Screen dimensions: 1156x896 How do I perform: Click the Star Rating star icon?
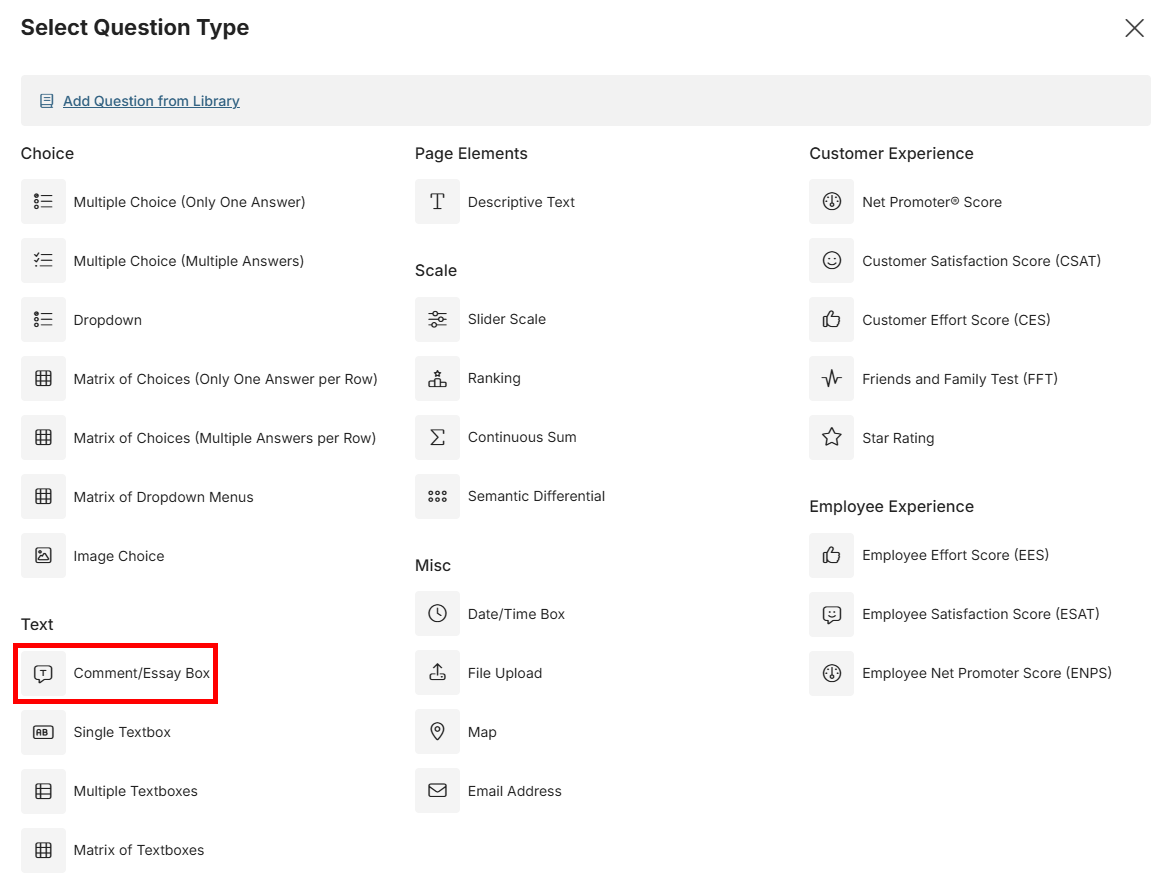[832, 437]
